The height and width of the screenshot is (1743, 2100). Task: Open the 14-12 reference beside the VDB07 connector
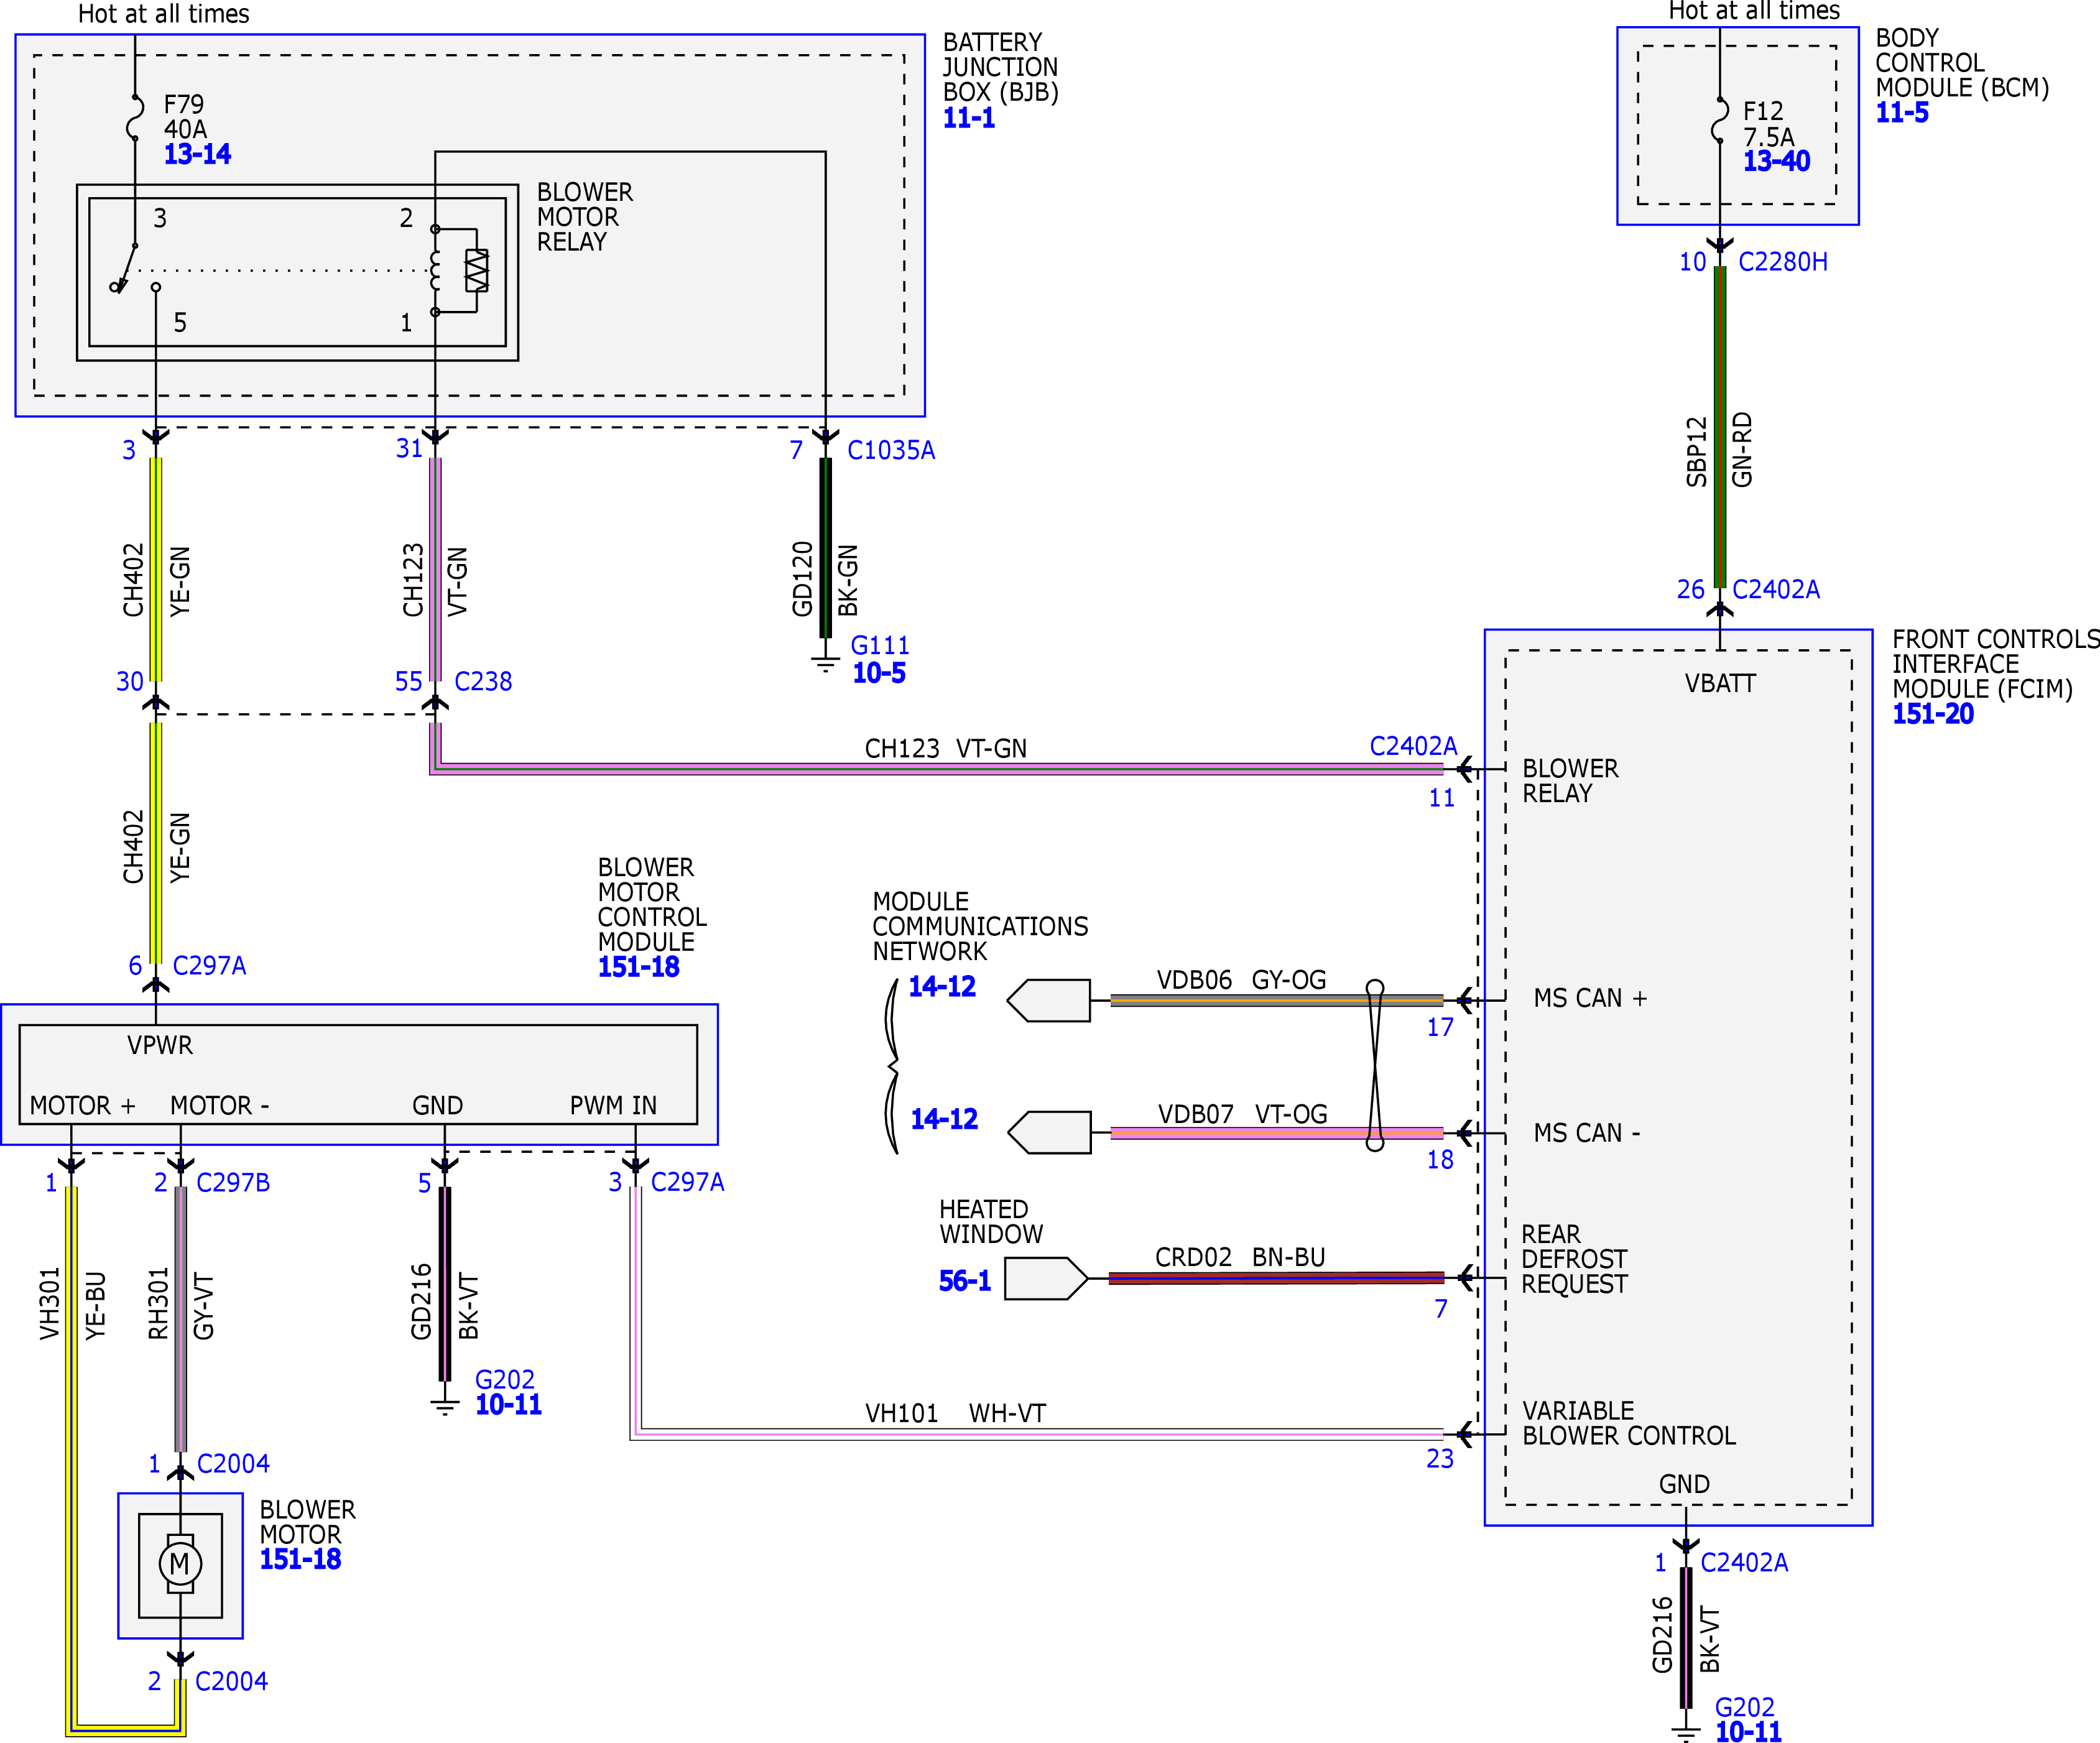[944, 1119]
